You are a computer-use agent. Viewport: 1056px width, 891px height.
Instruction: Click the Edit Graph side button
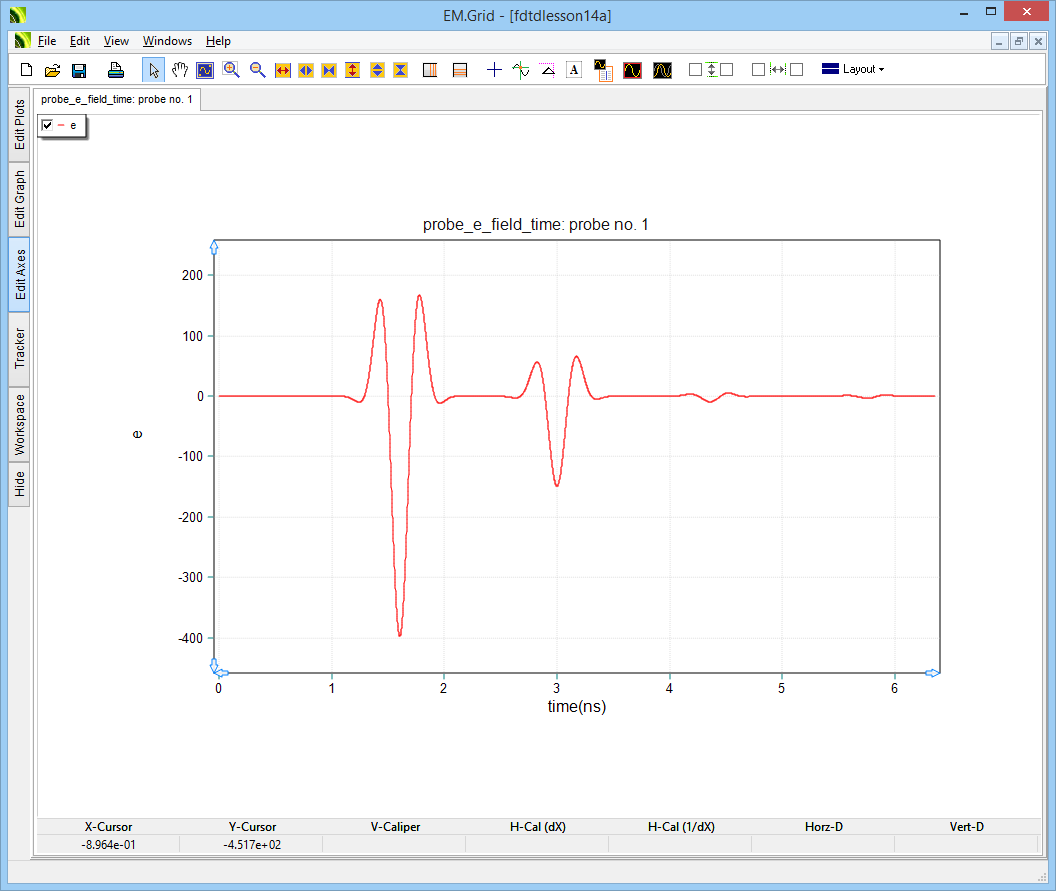coord(20,198)
